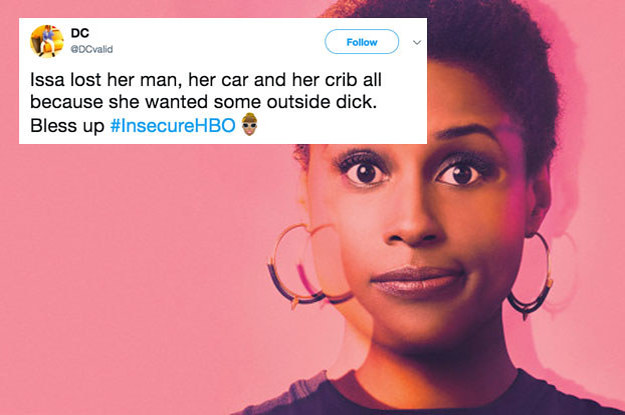Click the tweet line 'because she wanted some outside'
Image resolution: width=625 pixels, height=415 pixels.
(203, 102)
